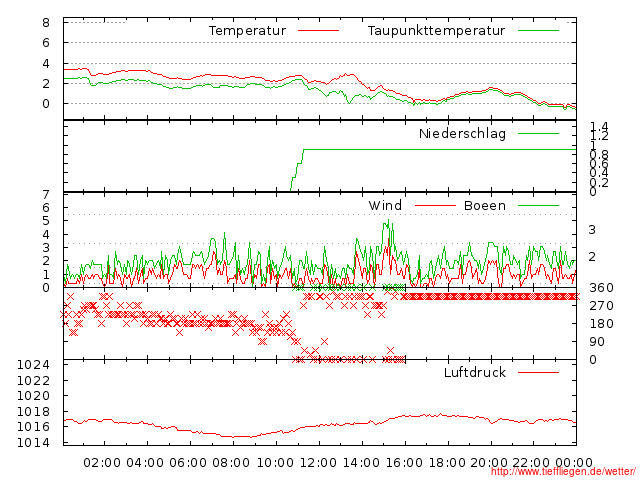Click the 06:00 time axis label
The image size is (640, 480).
[x=188, y=462]
